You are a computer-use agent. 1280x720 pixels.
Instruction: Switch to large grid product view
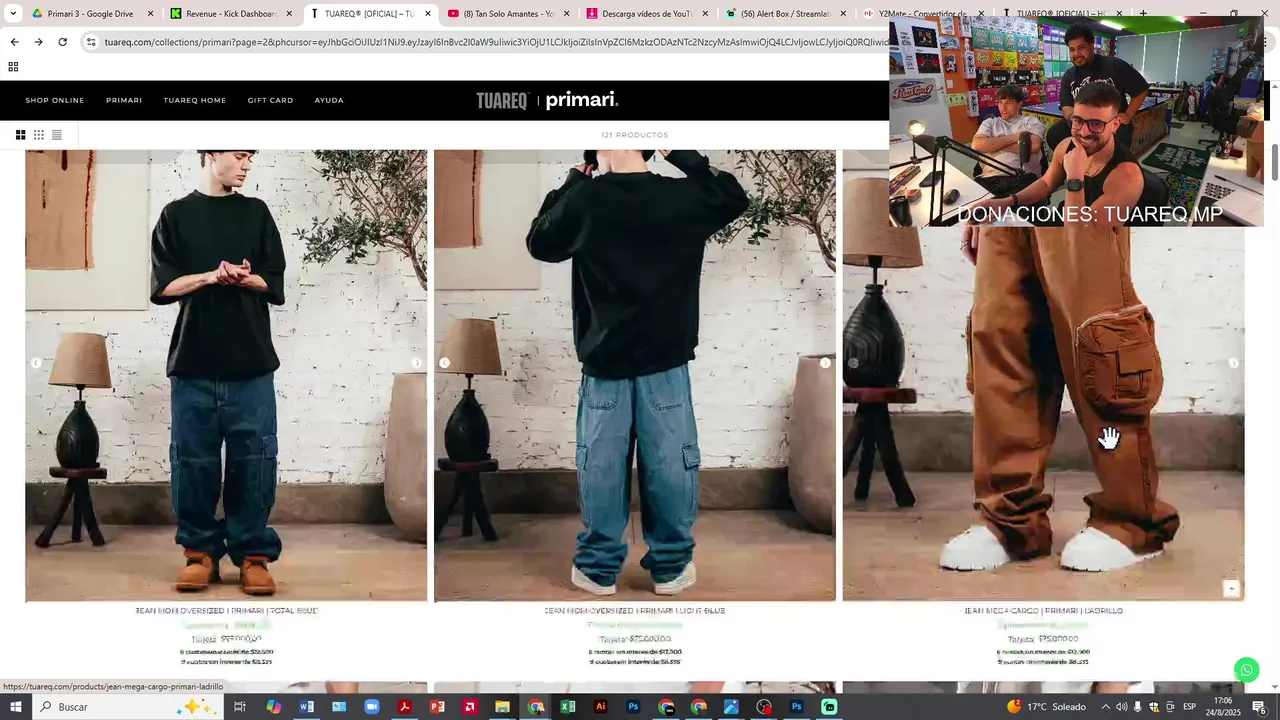20,135
